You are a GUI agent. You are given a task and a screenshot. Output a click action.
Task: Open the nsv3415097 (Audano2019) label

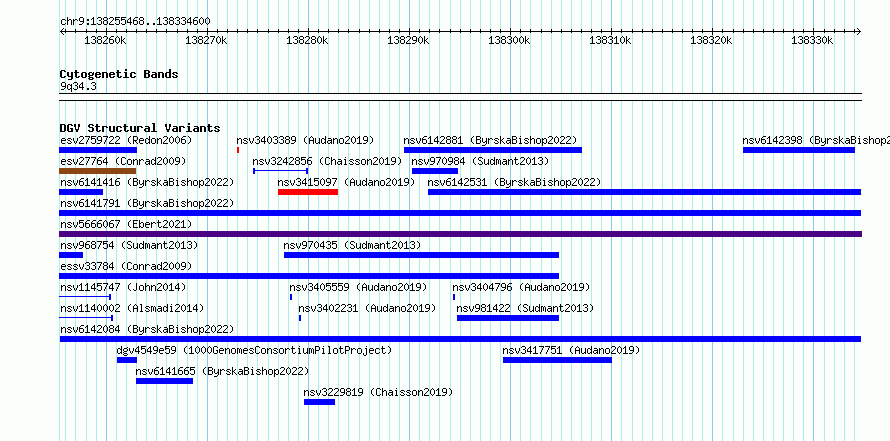346,182
